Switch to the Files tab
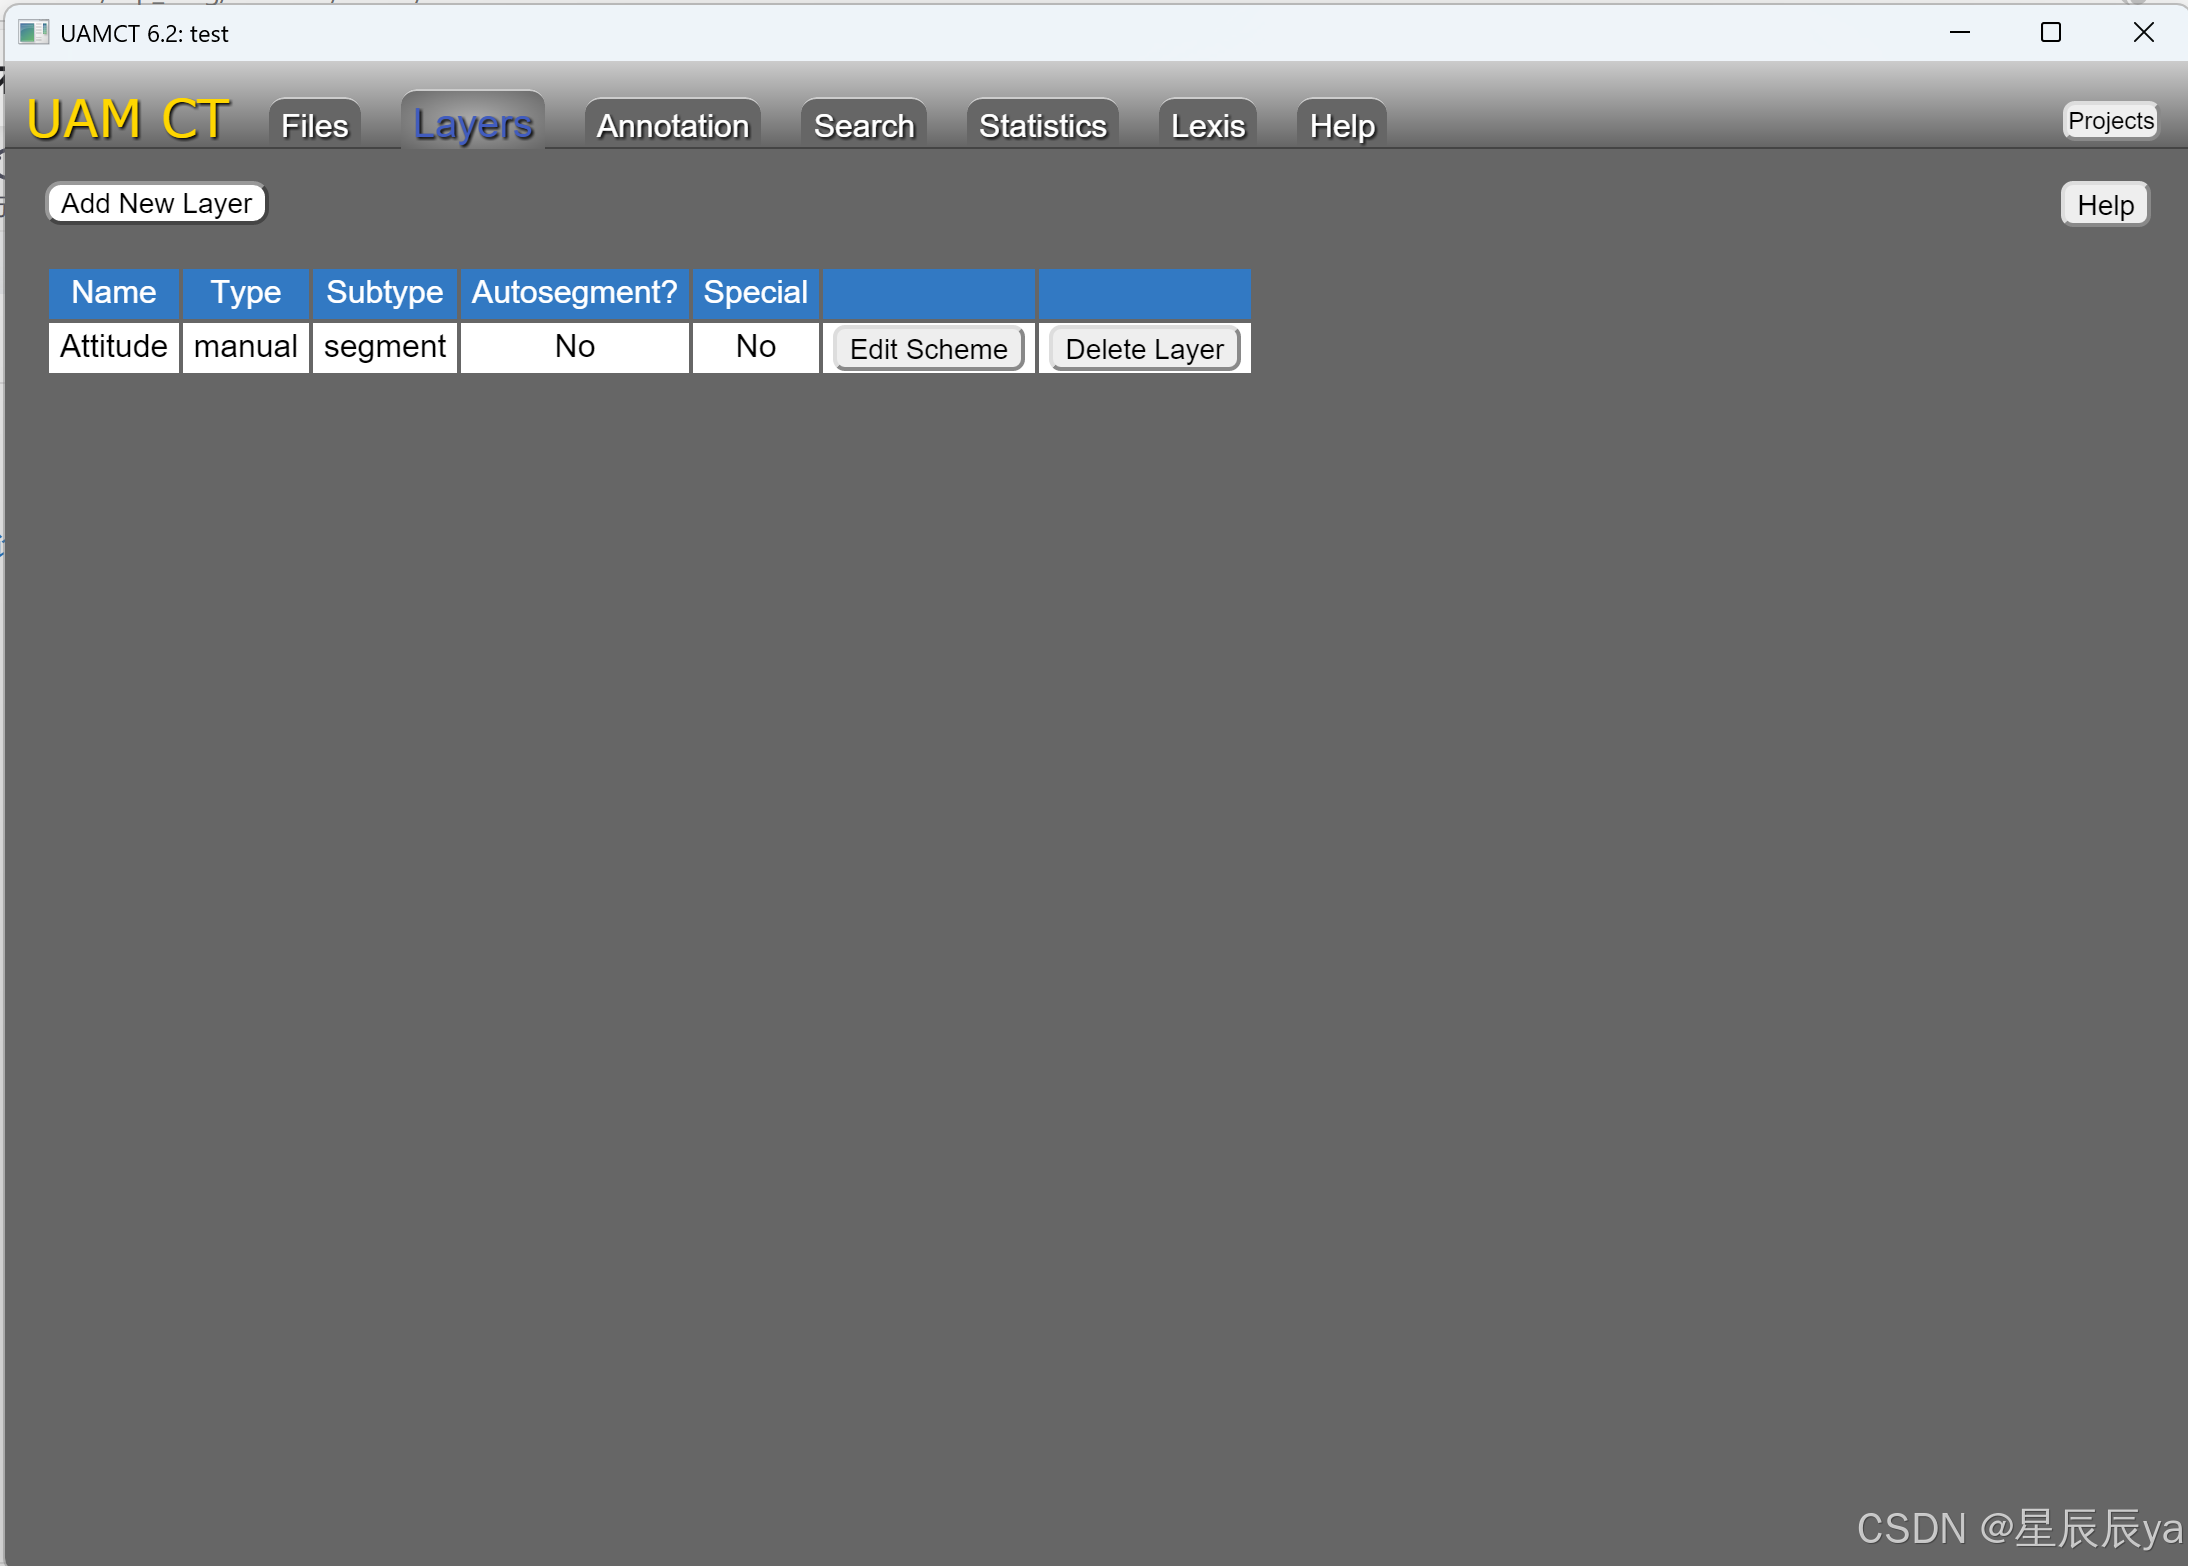2188x1566 pixels. click(x=313, y=124)
